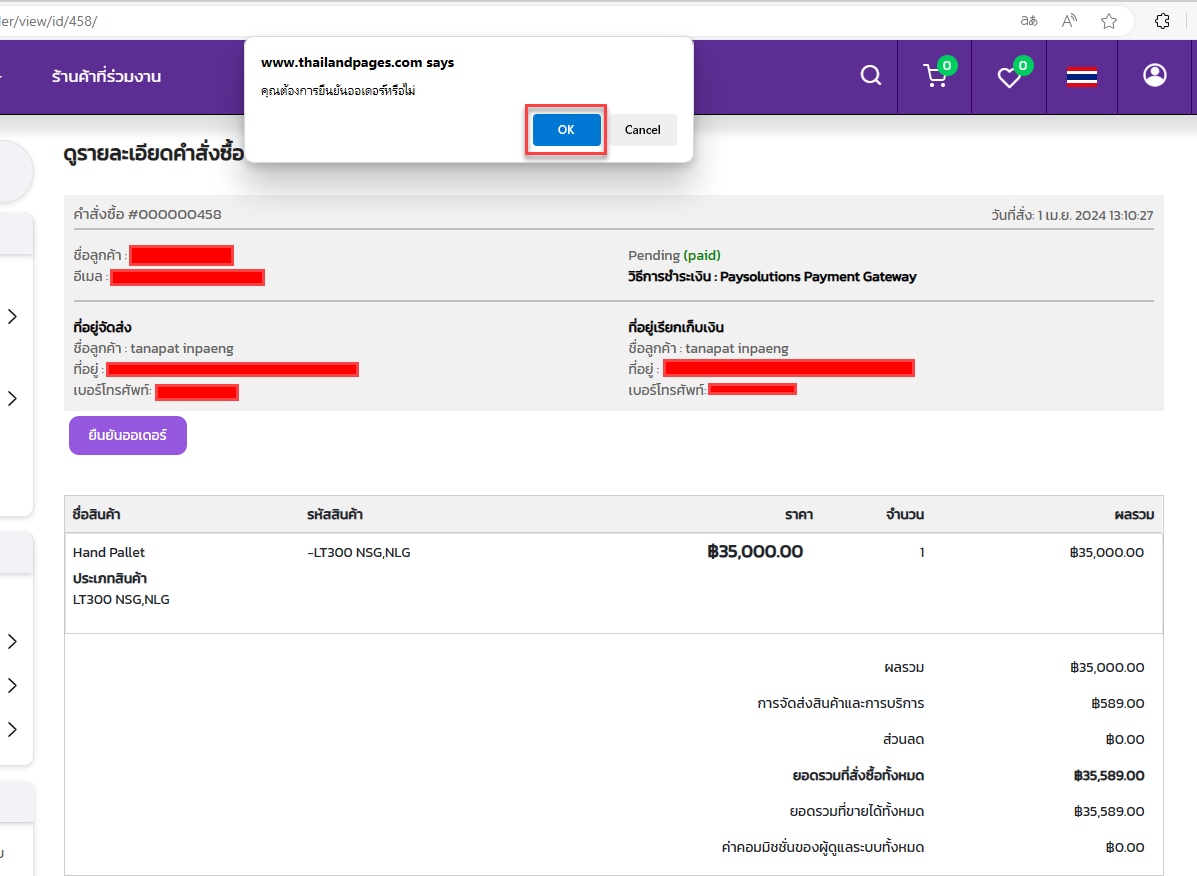Click the Thai flag language icon

coord(1082,77)
